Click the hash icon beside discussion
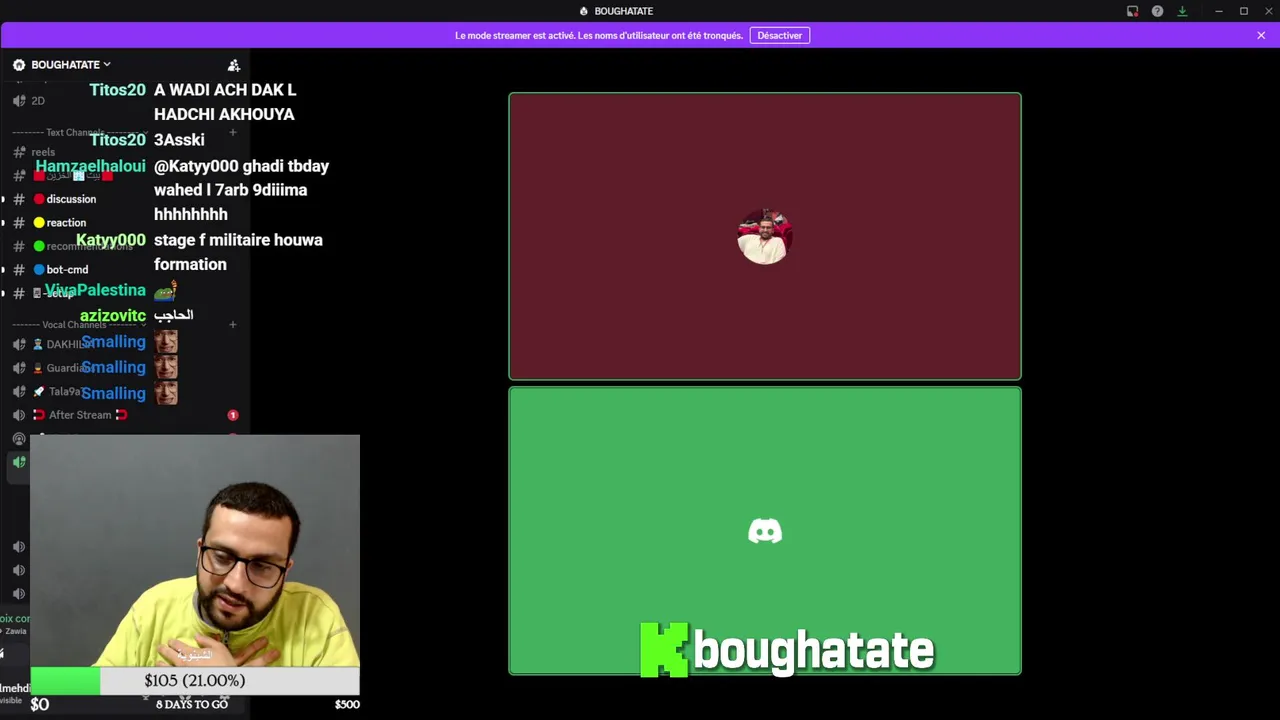 point(19,199)
